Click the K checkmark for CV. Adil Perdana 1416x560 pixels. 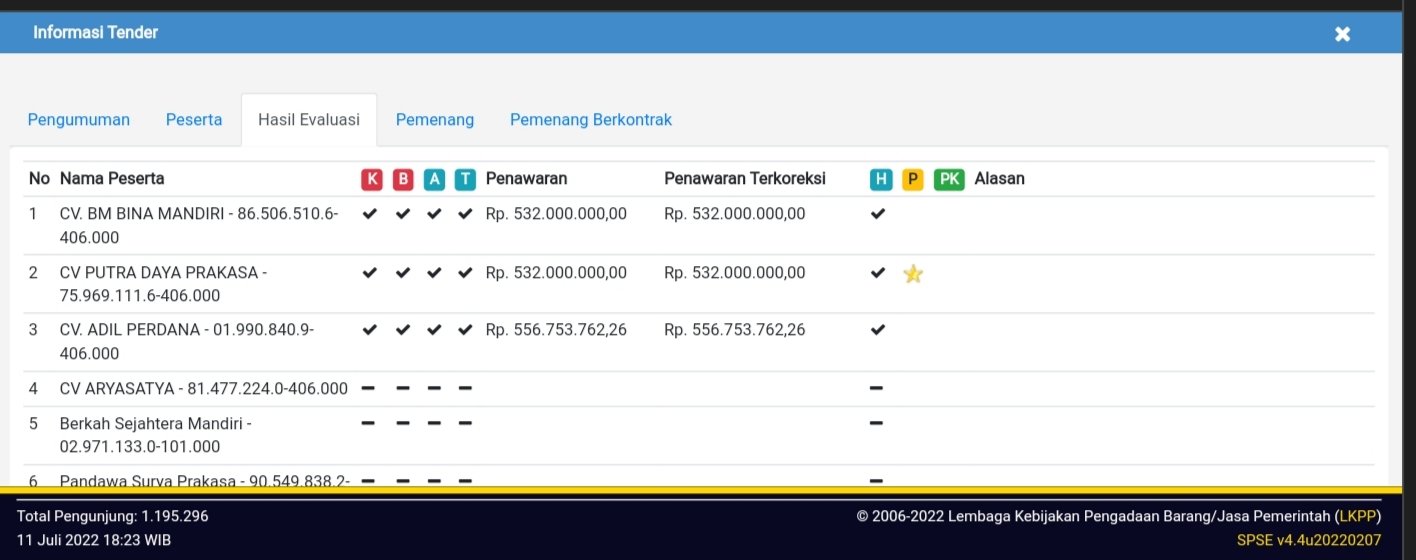[x=370, y=330]
